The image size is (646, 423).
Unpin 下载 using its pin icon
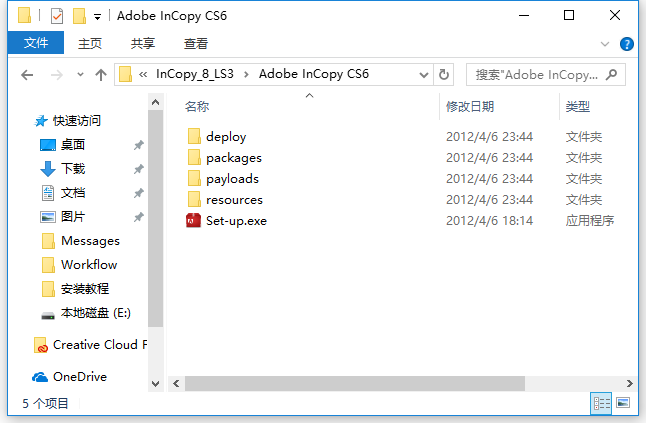tap(139, 169)
